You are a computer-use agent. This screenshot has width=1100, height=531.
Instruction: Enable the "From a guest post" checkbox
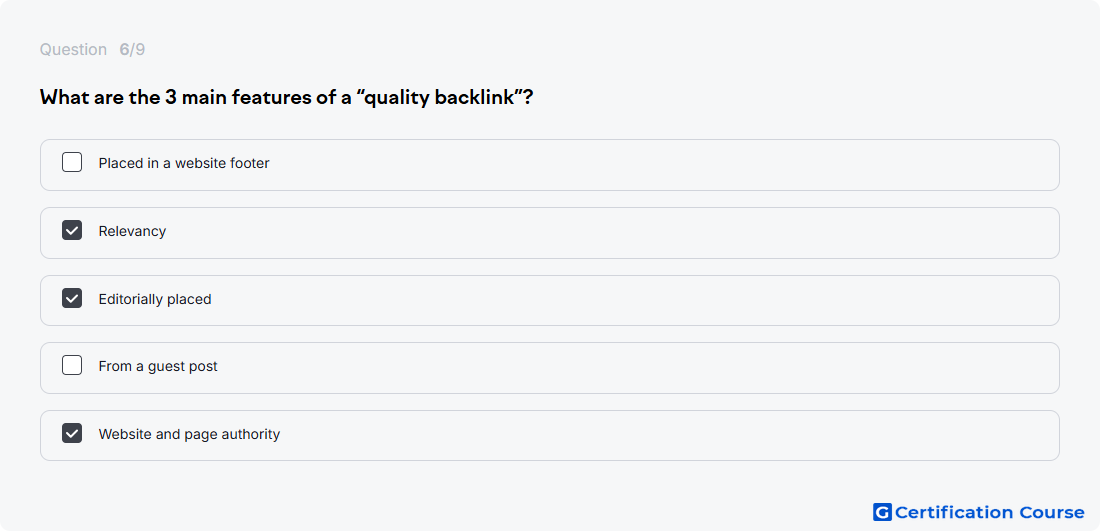coord(72,365)
